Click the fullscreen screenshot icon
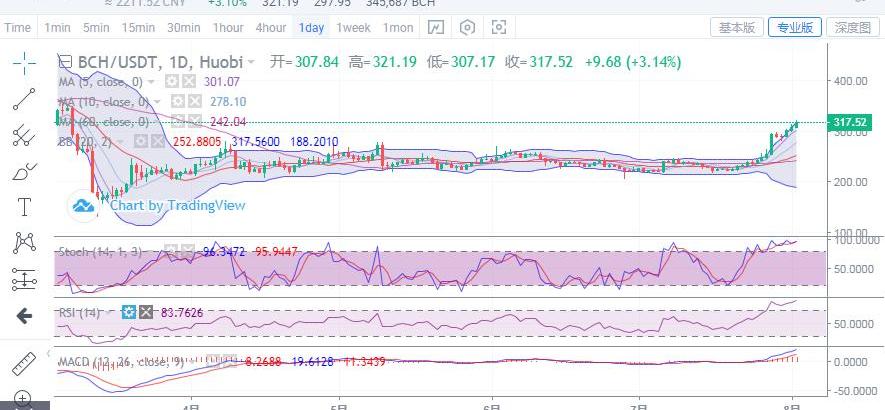The image size is (885, 410). 499,27
